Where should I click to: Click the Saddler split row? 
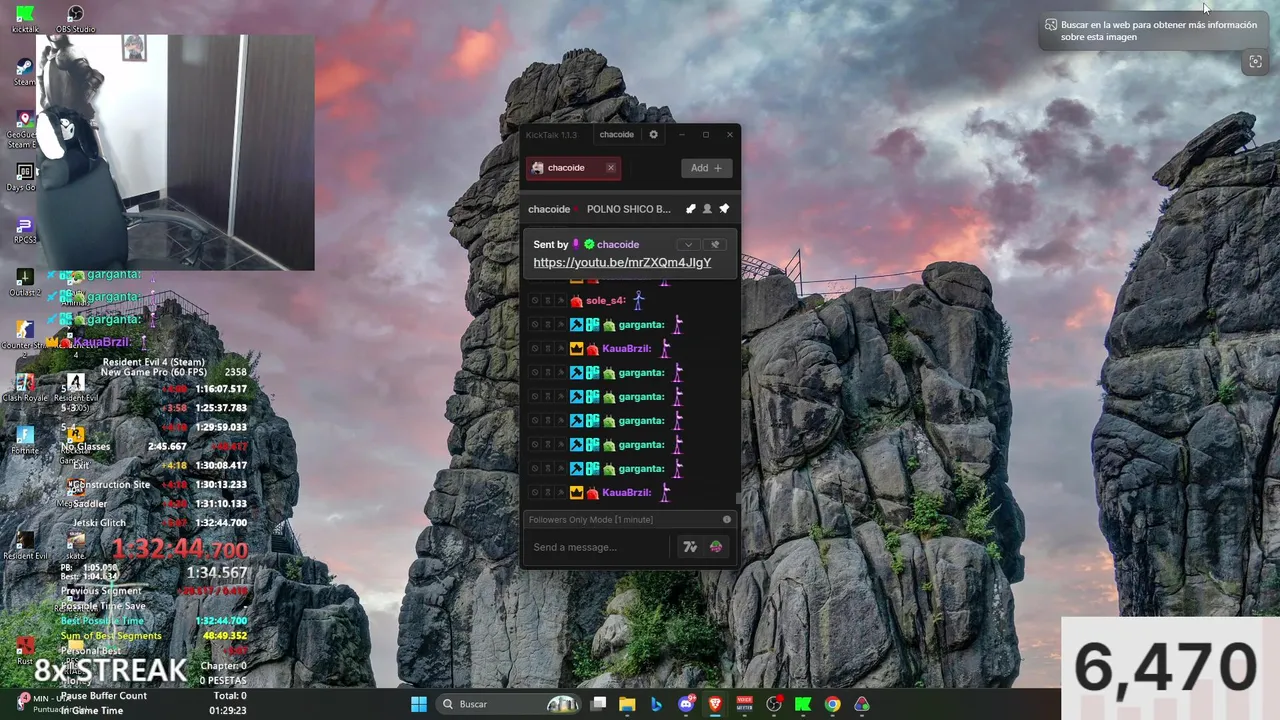[154, 504]
